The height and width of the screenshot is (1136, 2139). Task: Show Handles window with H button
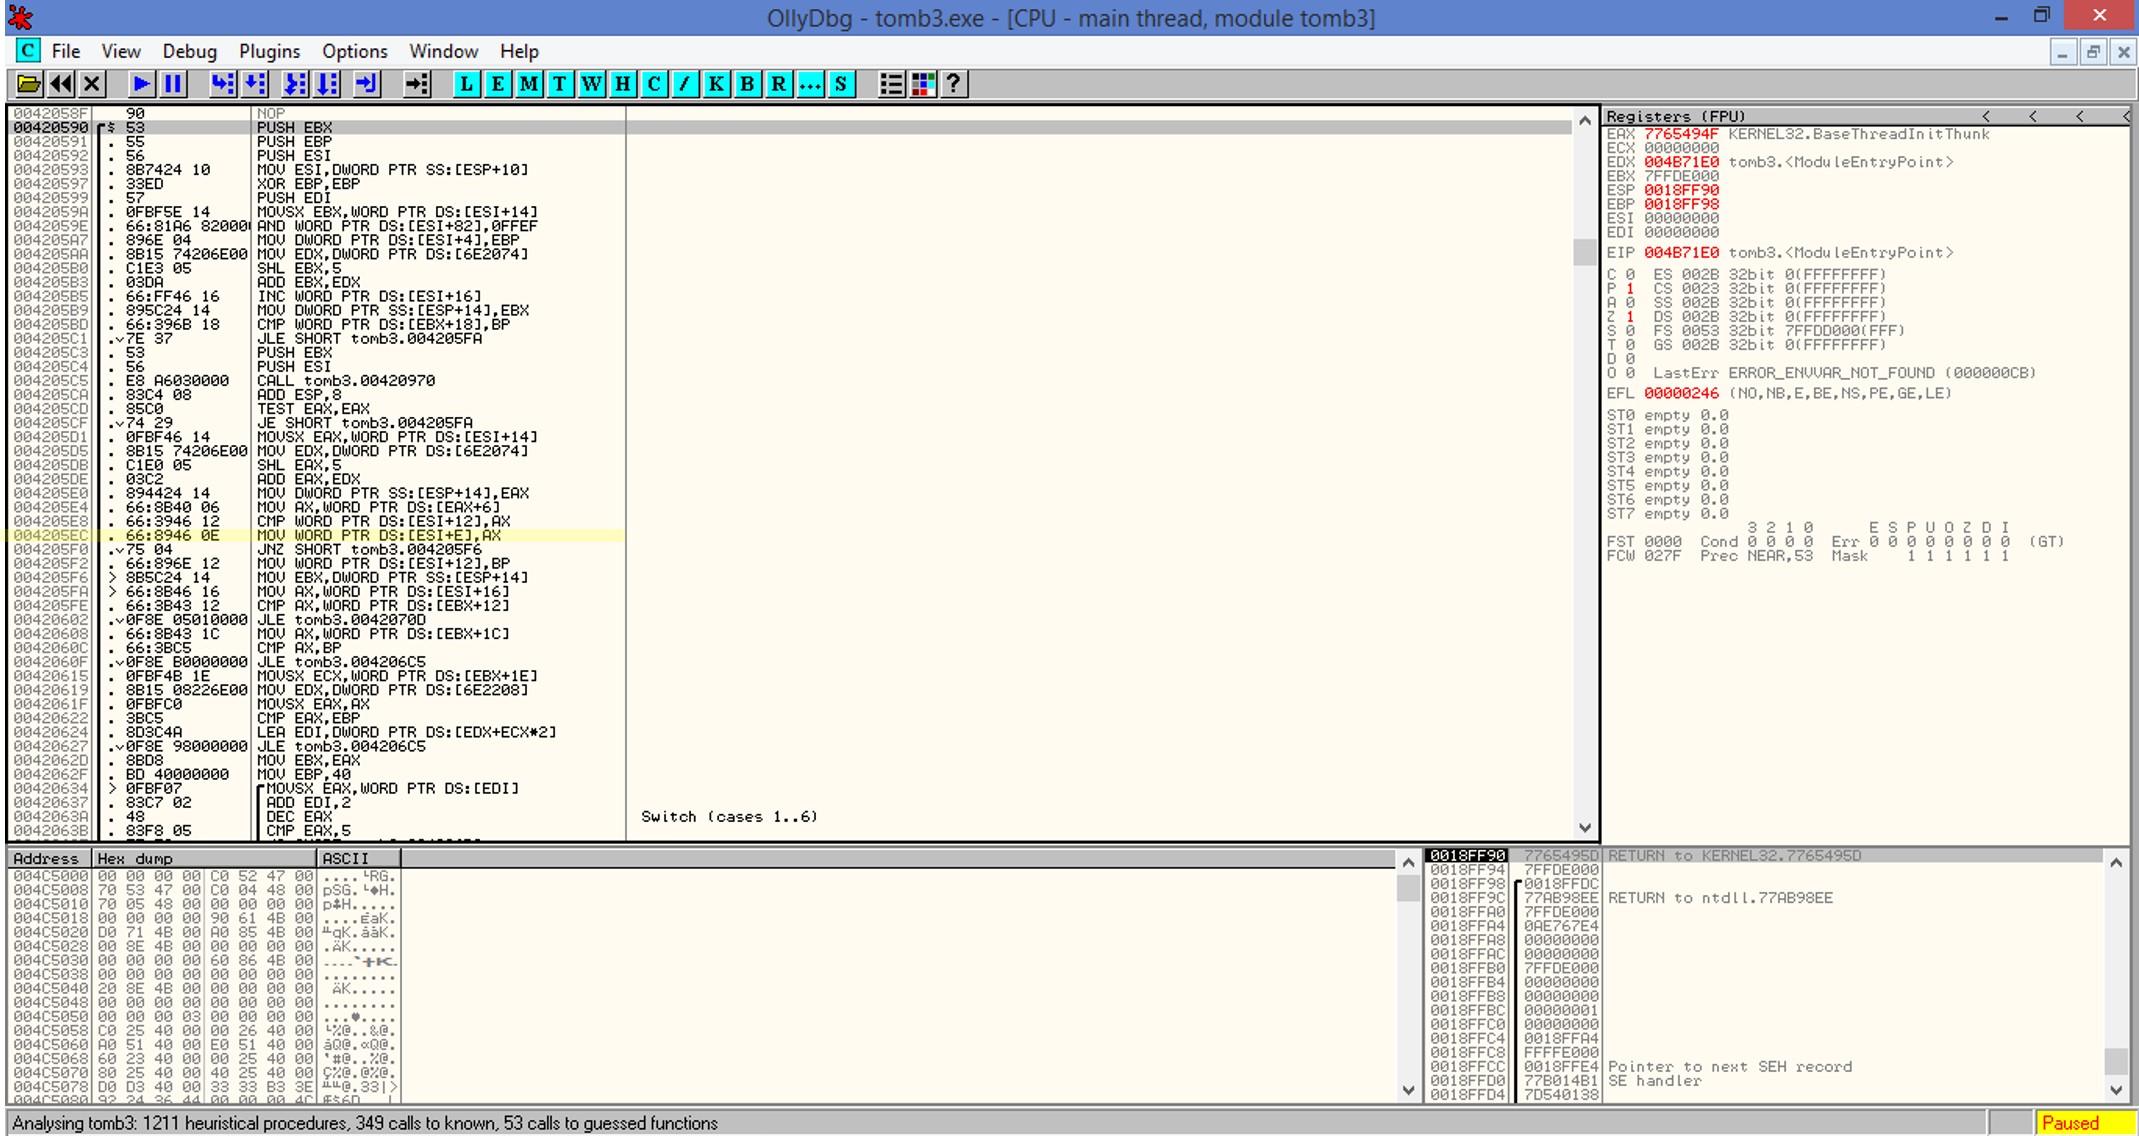click(x=622, y=84)
